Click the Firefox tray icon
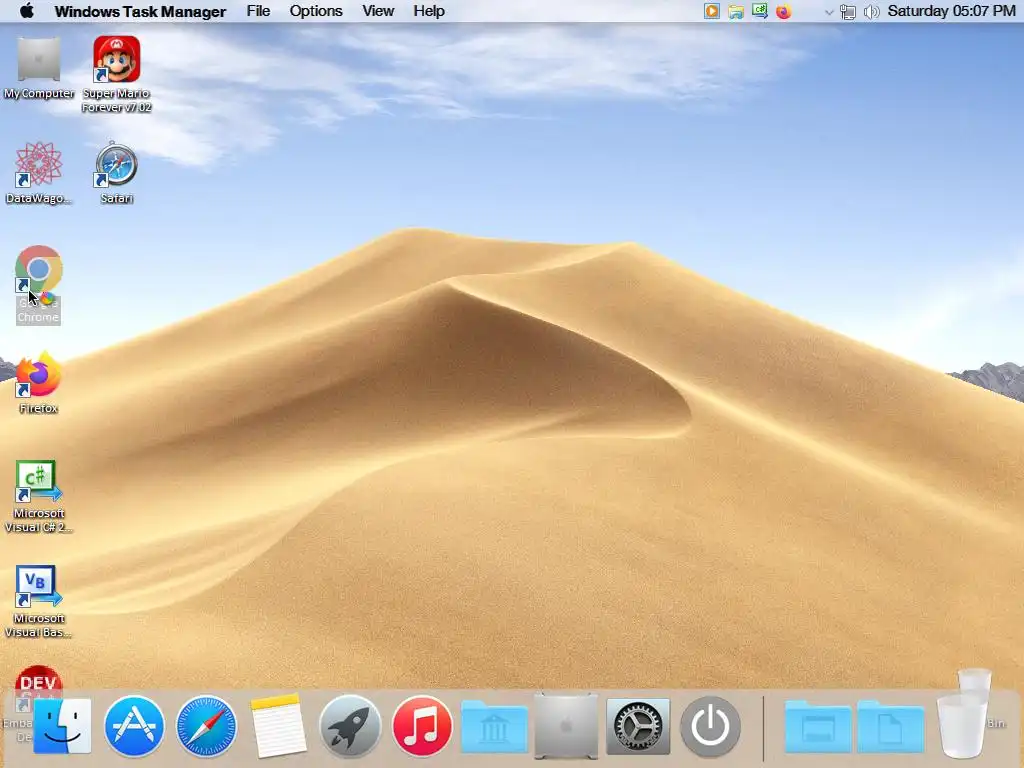The image size is (1024, 768). coord(784,11)
